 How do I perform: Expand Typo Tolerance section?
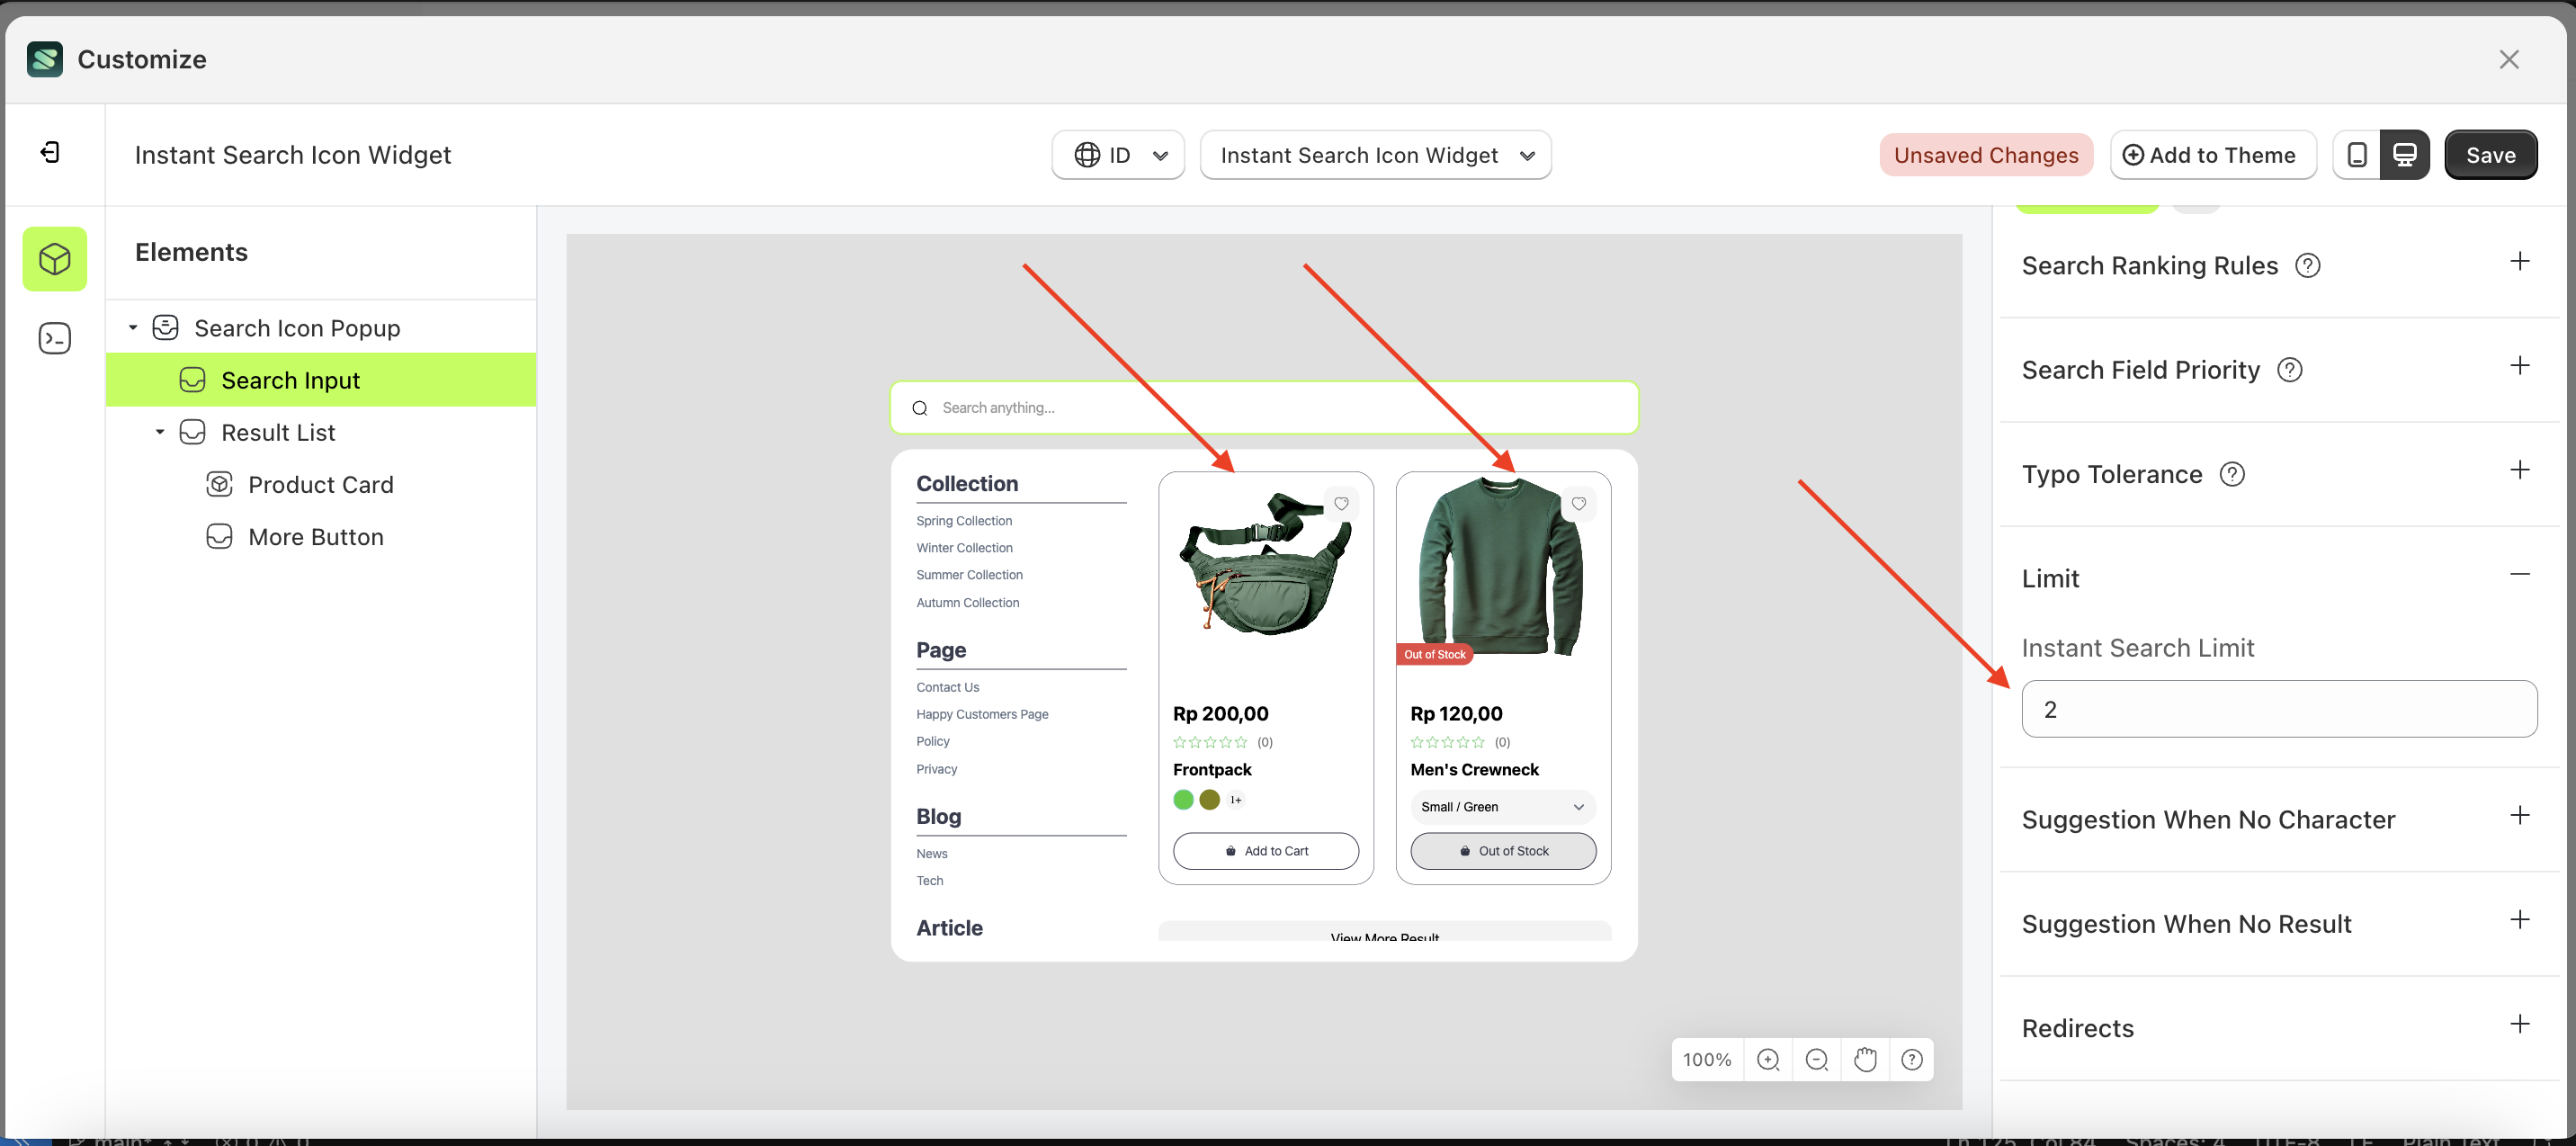(x=2519, y=470)
